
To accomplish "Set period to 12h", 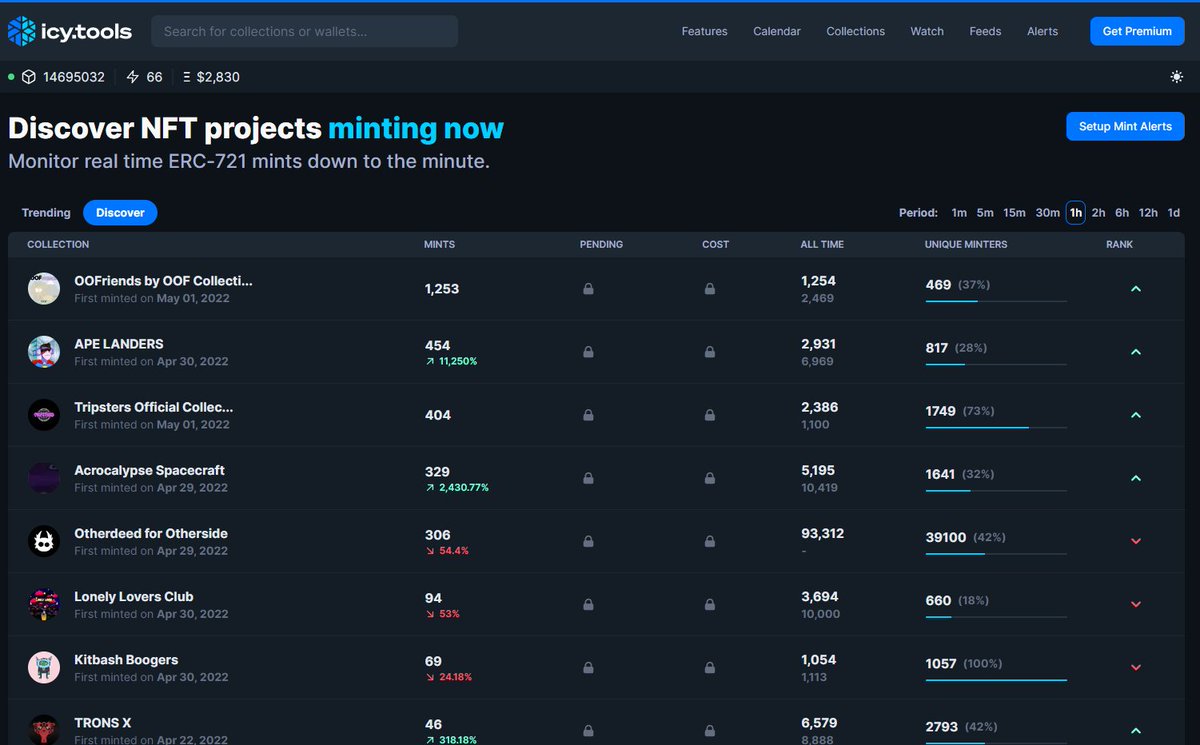I will pyautogui.click(x=1148, y=213).
